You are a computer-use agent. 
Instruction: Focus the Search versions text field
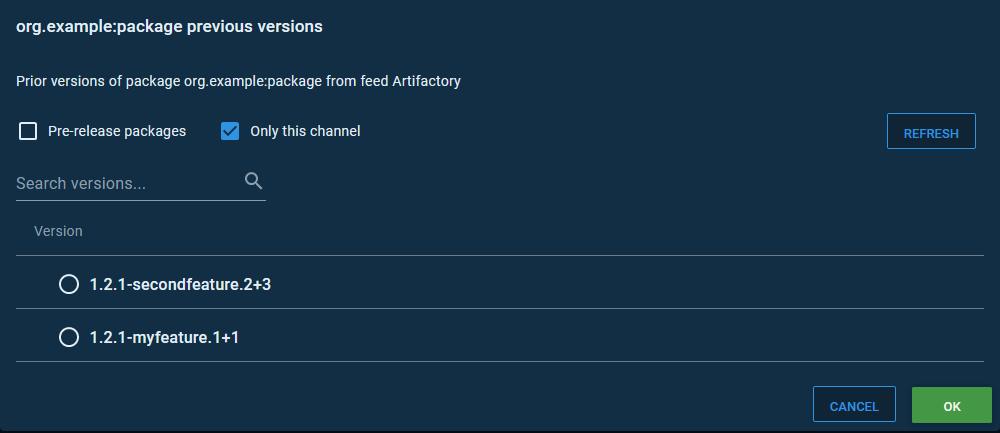125,184
